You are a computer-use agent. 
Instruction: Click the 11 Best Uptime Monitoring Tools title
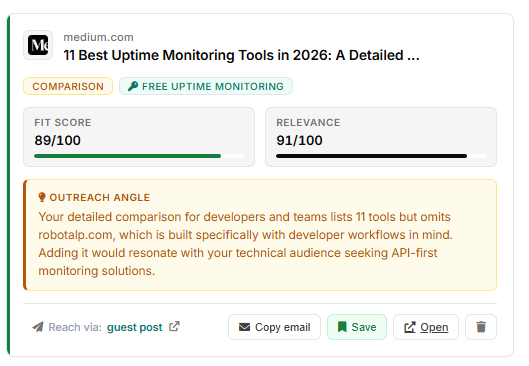[x=241, y=55]
